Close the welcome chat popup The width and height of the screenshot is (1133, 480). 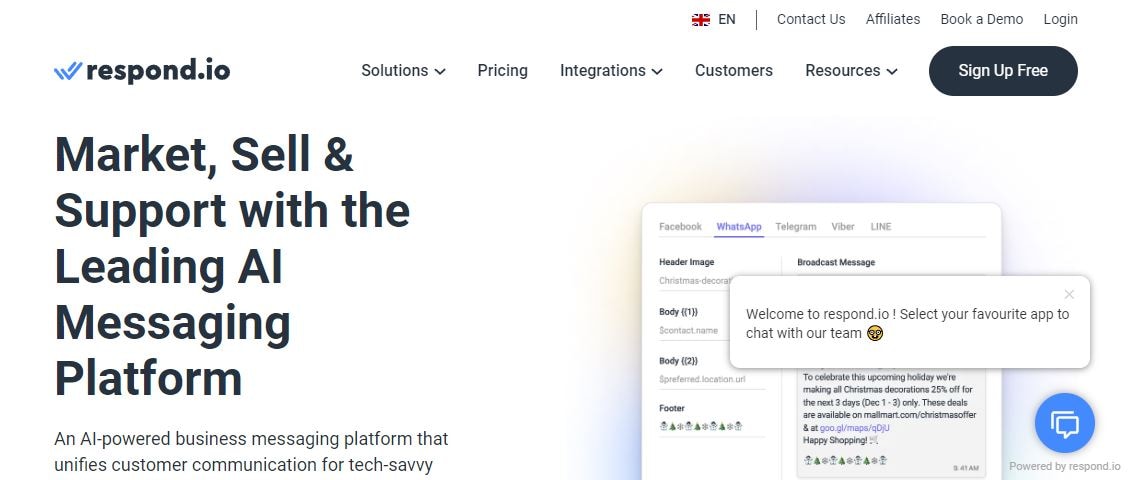(x=1069, y=294)
